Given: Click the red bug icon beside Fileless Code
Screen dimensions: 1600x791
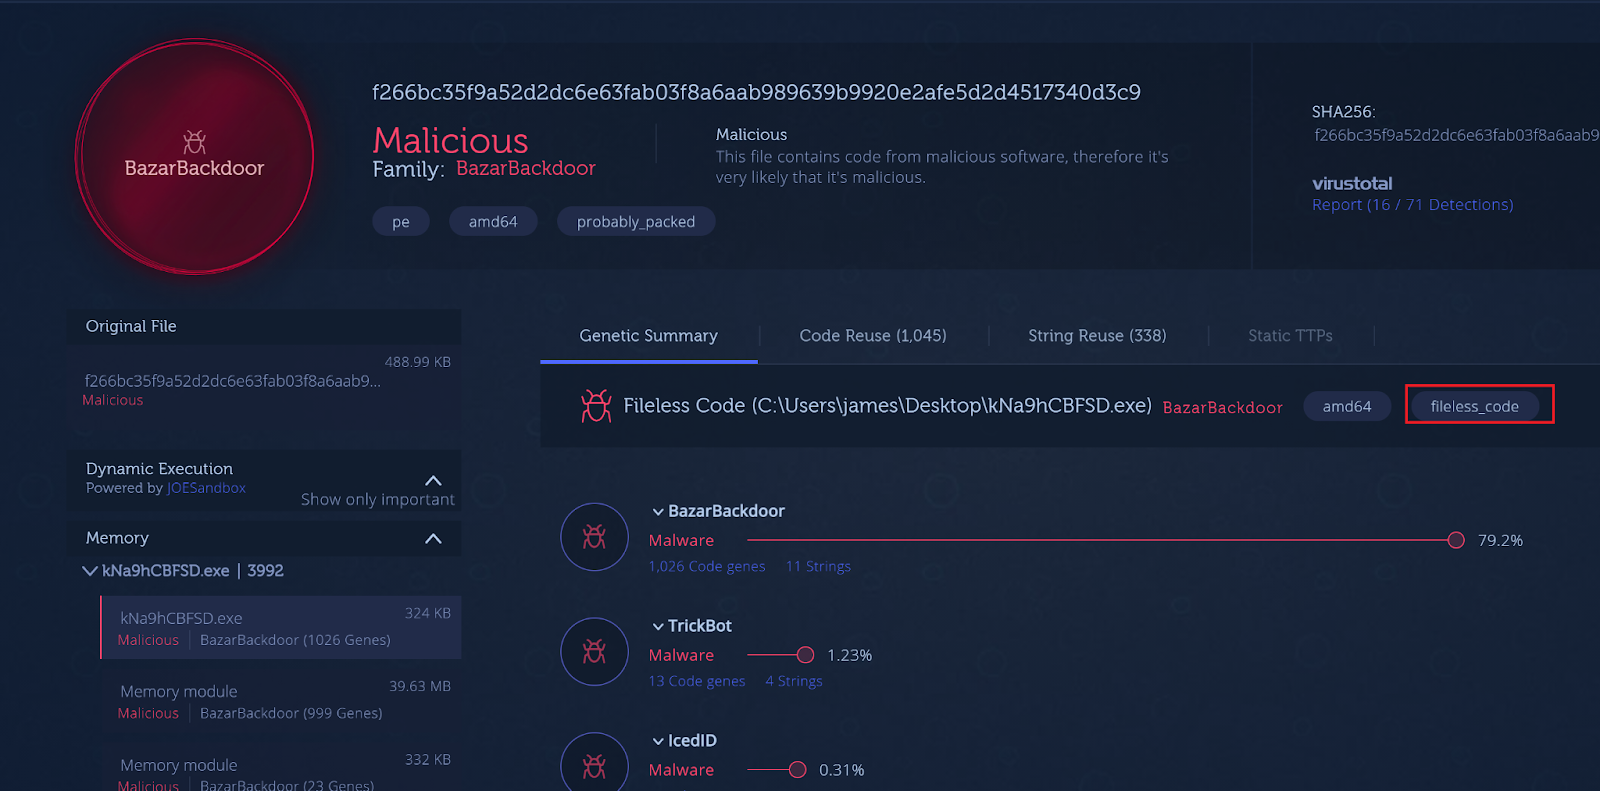Looking at the screenshot, I should tap(596, 405).
